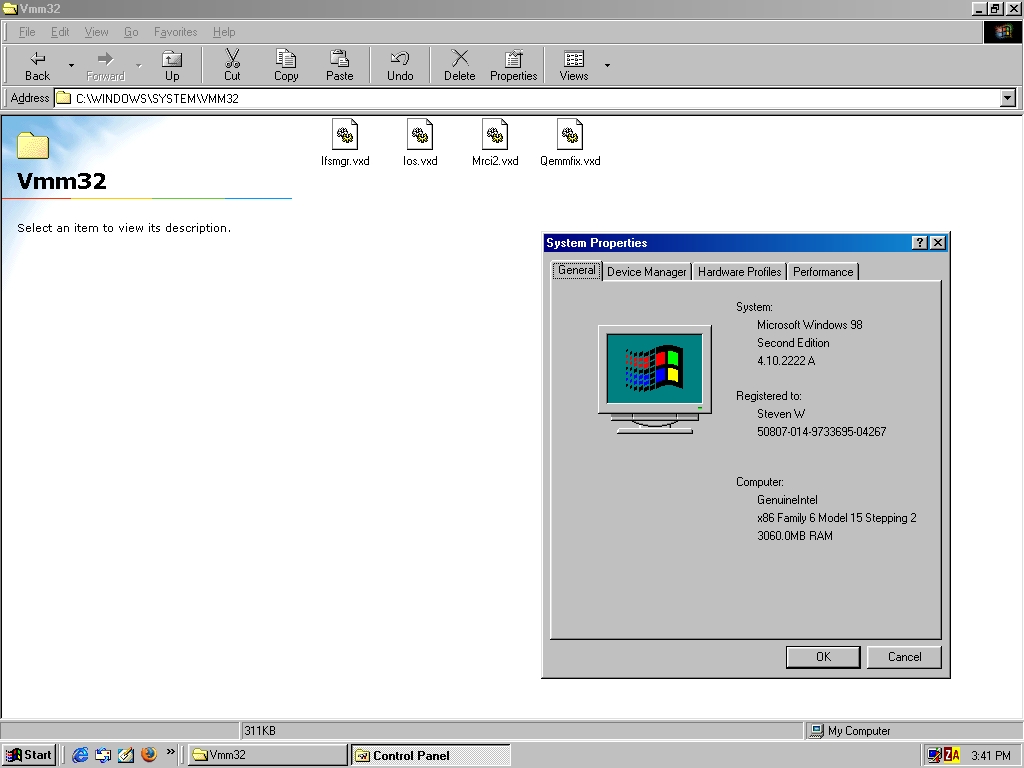Go Up one folder level
1024x768 pixels.
[172, 65]
